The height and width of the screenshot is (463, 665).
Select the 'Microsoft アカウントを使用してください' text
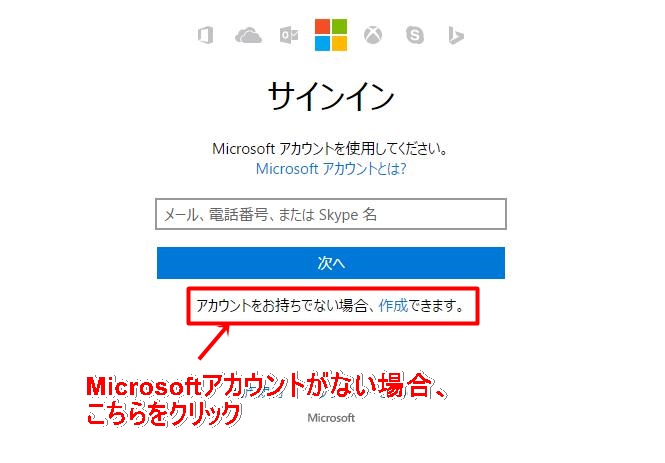pyautogui.click(x=330, y=148)
